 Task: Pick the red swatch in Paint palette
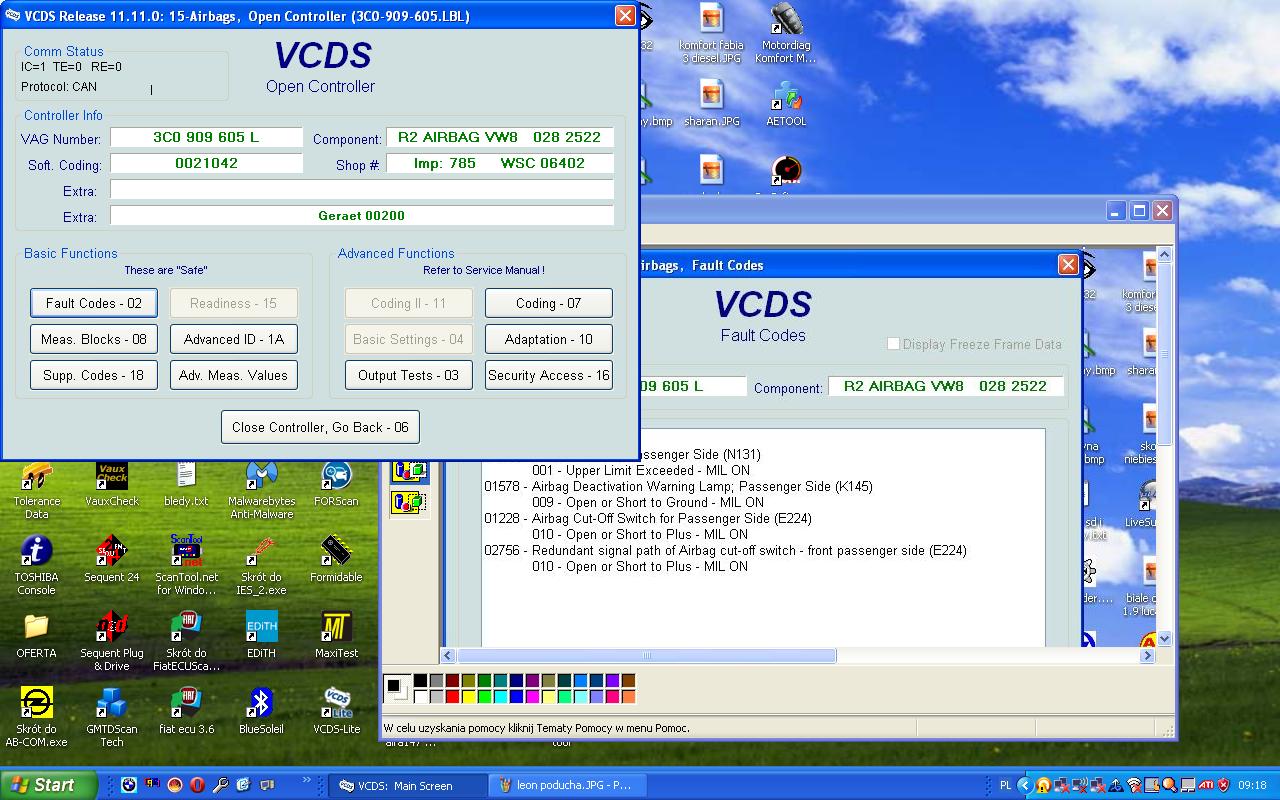[x=452, y=697]
